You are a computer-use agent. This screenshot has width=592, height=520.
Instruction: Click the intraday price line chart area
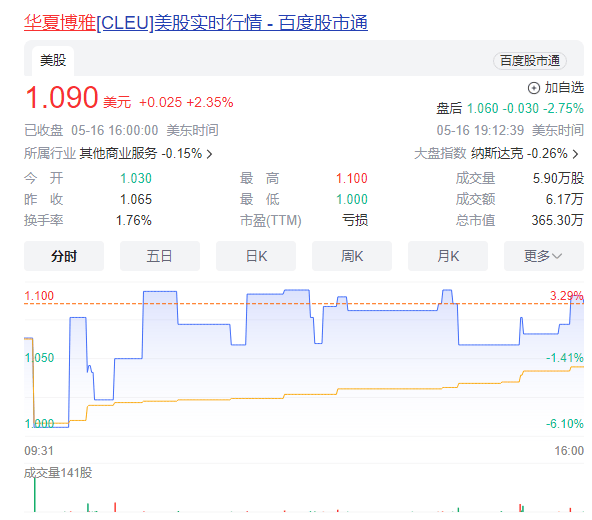tap(304, 359)
